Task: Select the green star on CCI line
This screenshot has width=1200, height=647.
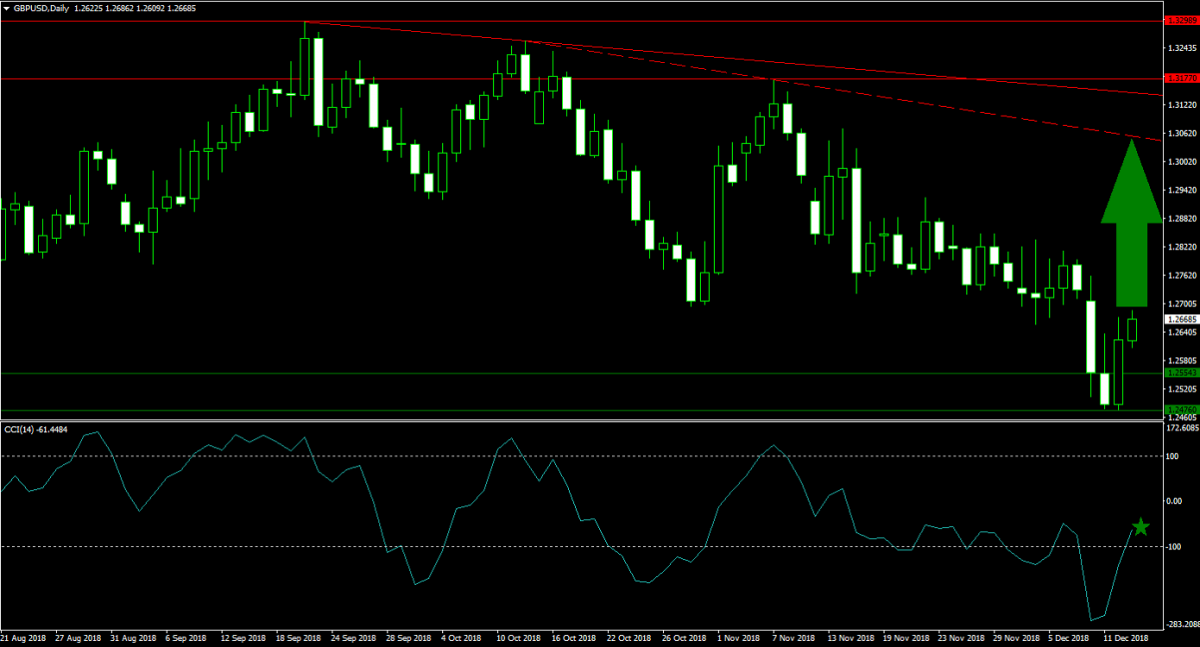Action: pos(1140,527)
